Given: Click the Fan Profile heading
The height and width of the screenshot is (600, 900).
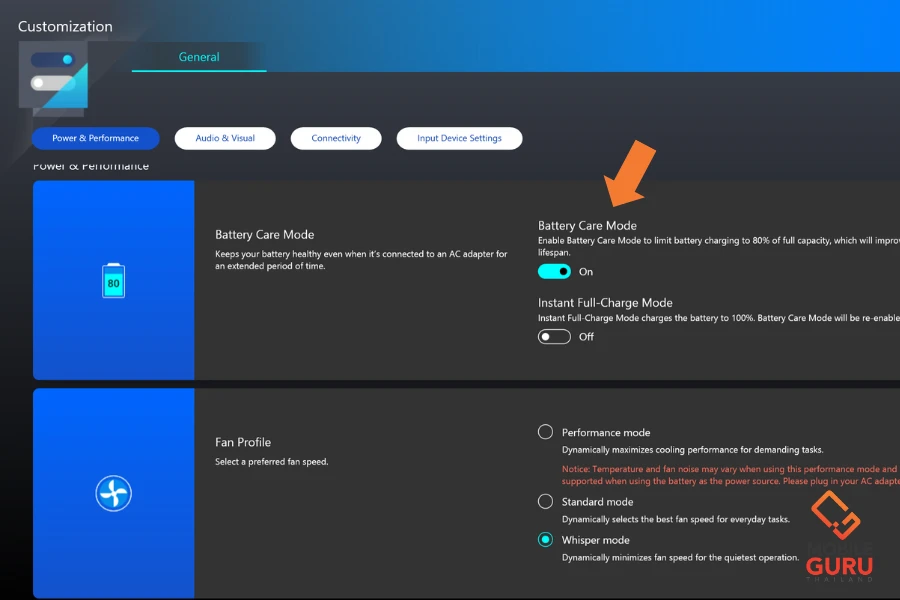Looking at the screenshot, I should tap(243, 442).
